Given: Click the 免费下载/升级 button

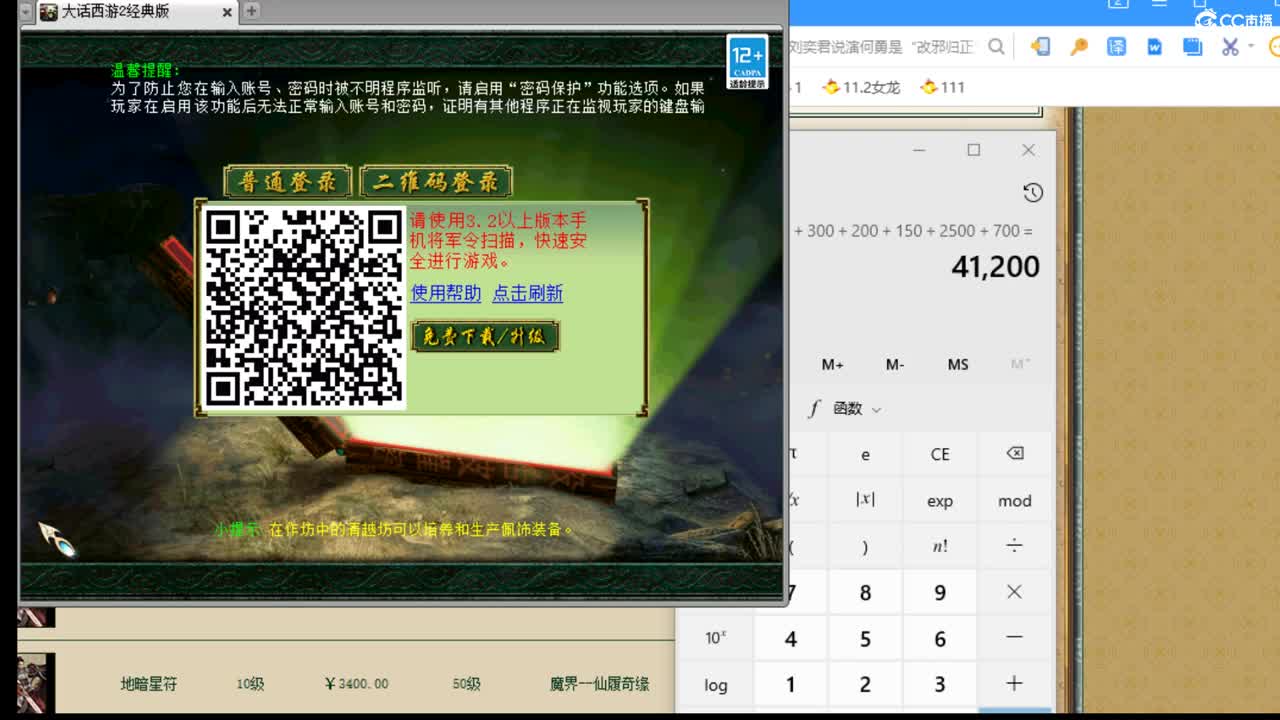Looking at the screenshot, I should point(485,336).
